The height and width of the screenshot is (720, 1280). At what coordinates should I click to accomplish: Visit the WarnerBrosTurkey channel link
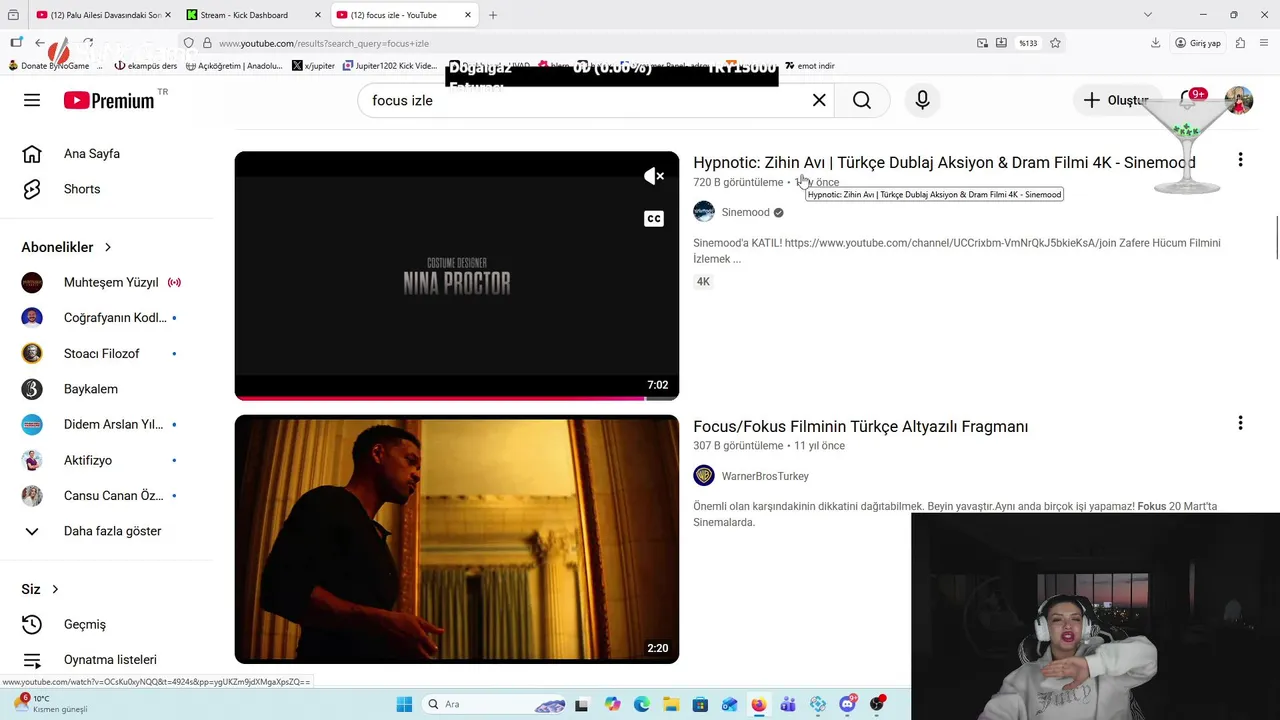point(765,476)
